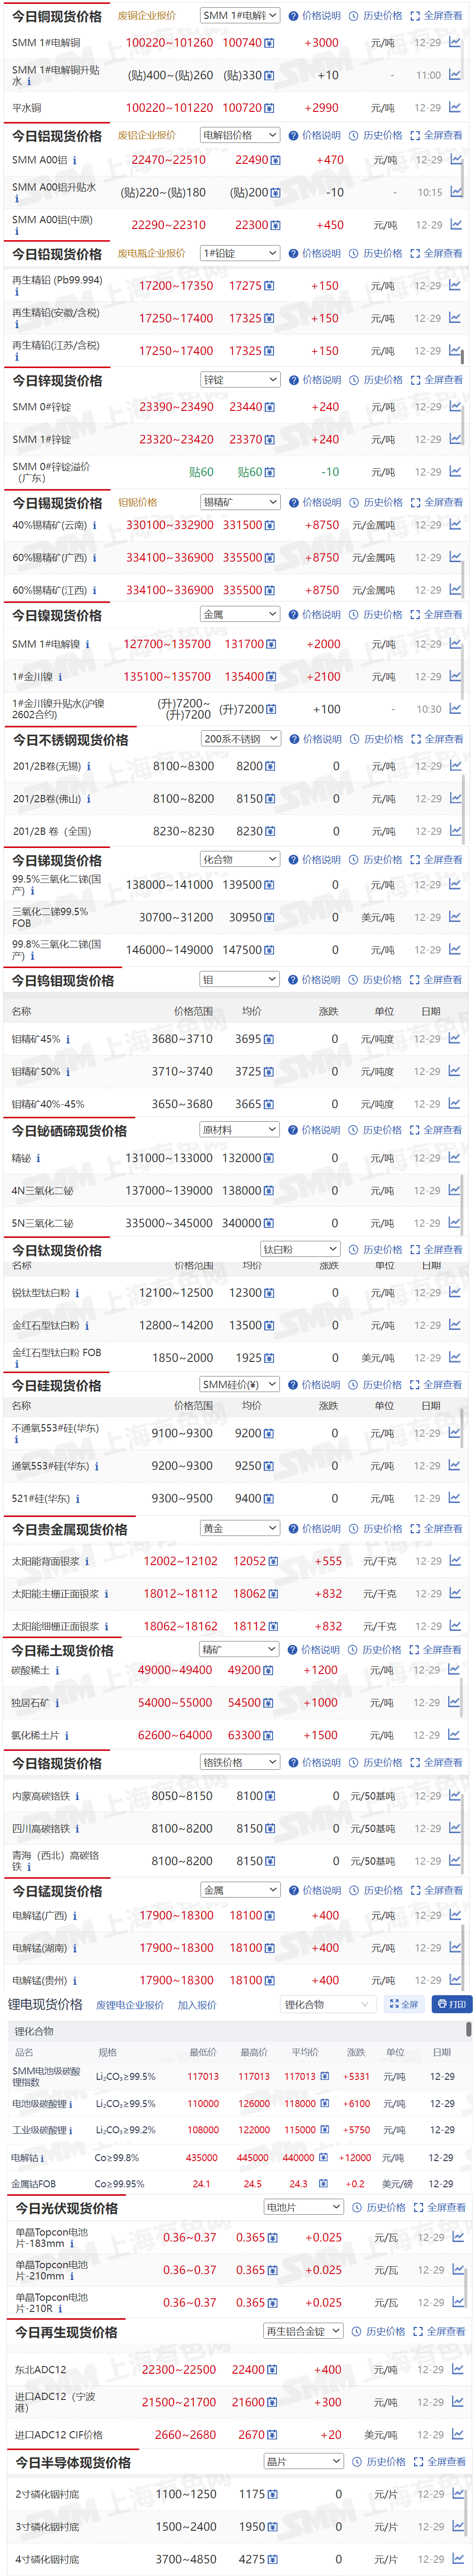Click the 打印 print button
The image size is (476, 2576).
[x=451, y=2005]
